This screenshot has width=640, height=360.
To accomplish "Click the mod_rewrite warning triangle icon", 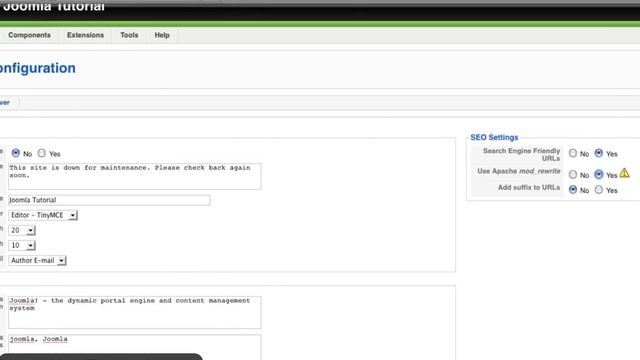I will tap(624, 173).
